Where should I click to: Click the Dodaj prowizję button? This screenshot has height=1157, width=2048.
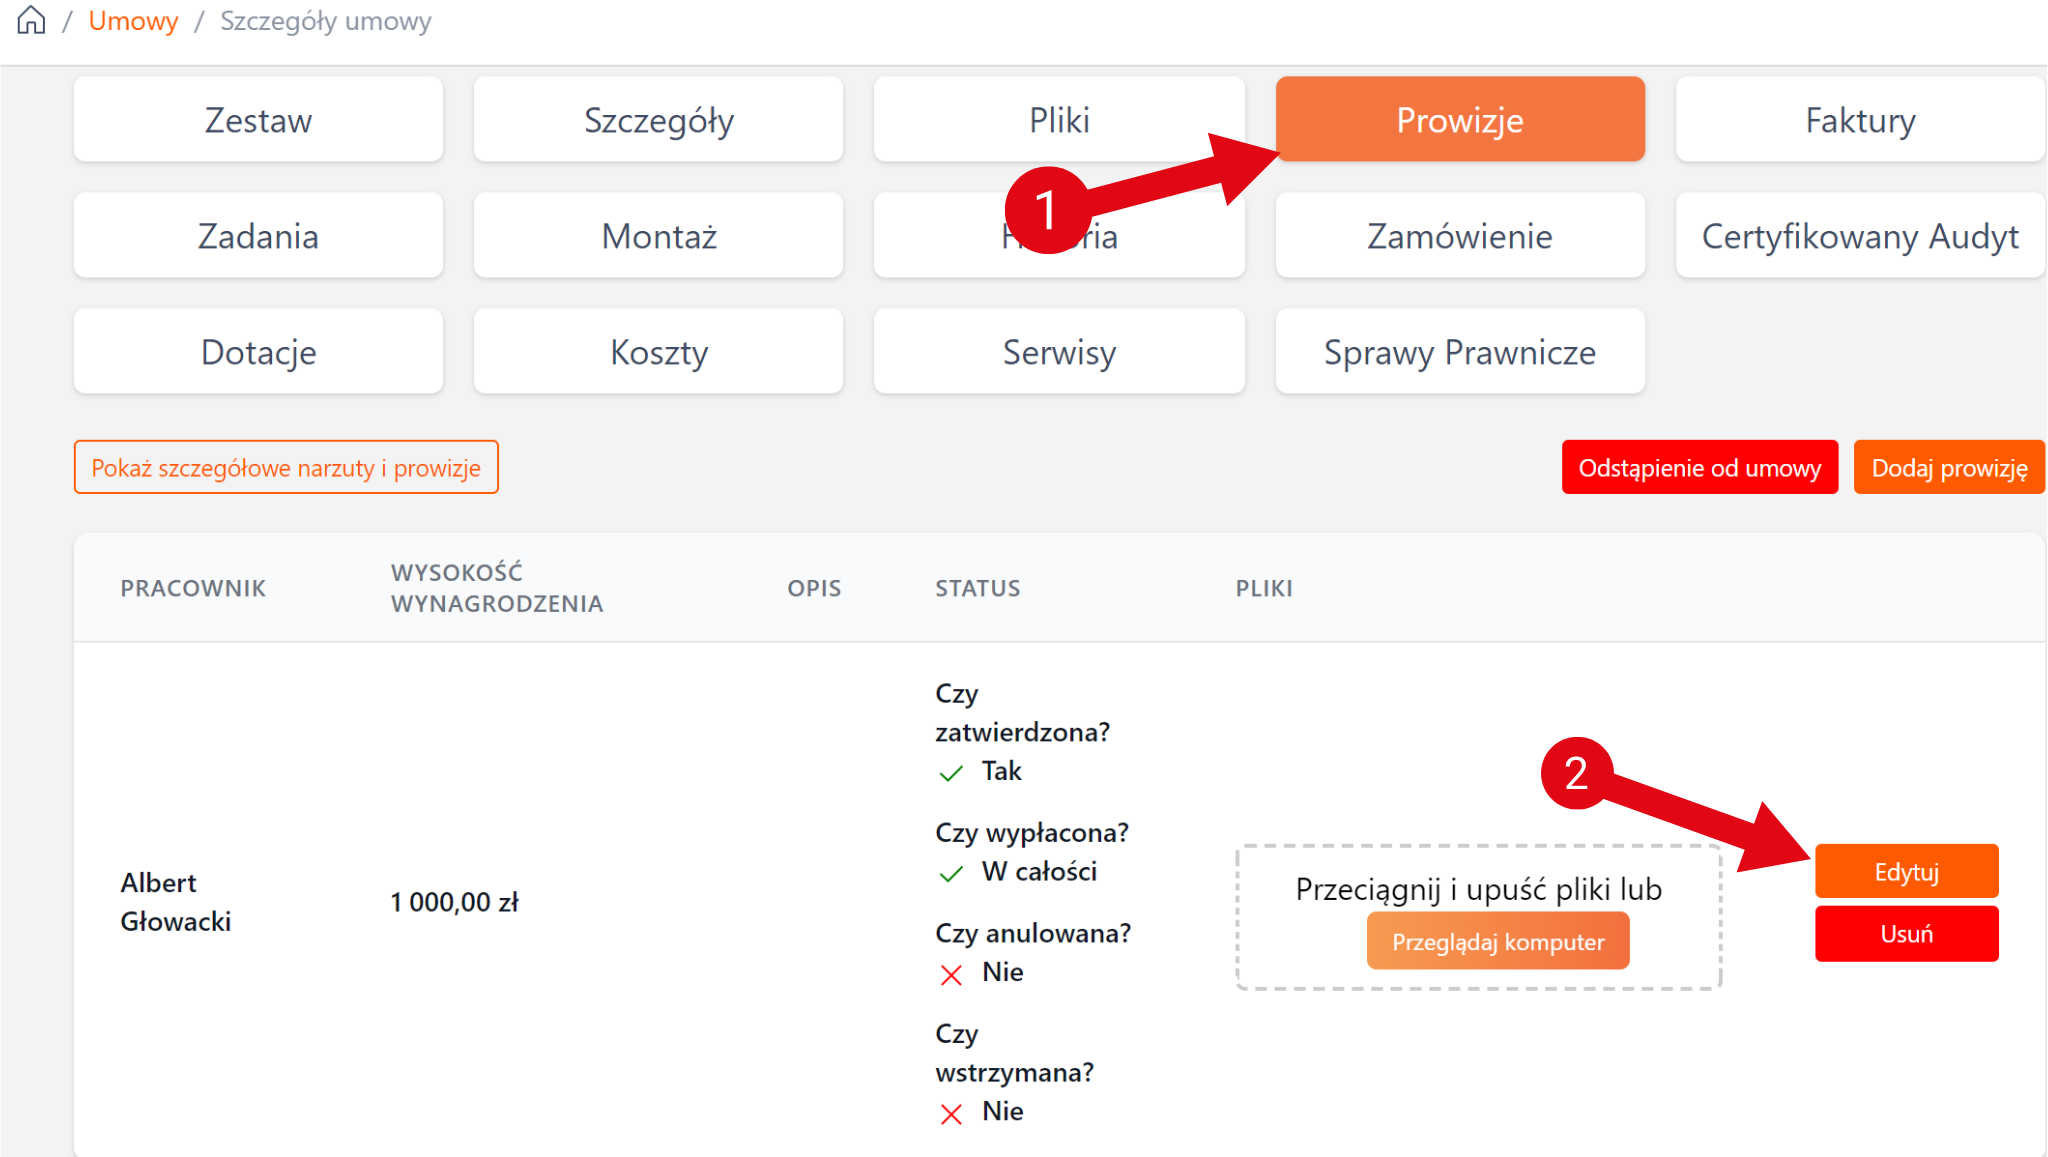click(x=1949, y=468)
